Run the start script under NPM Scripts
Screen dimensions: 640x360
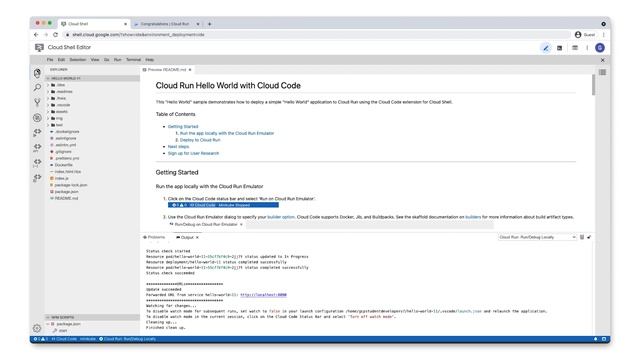(60, 331)
